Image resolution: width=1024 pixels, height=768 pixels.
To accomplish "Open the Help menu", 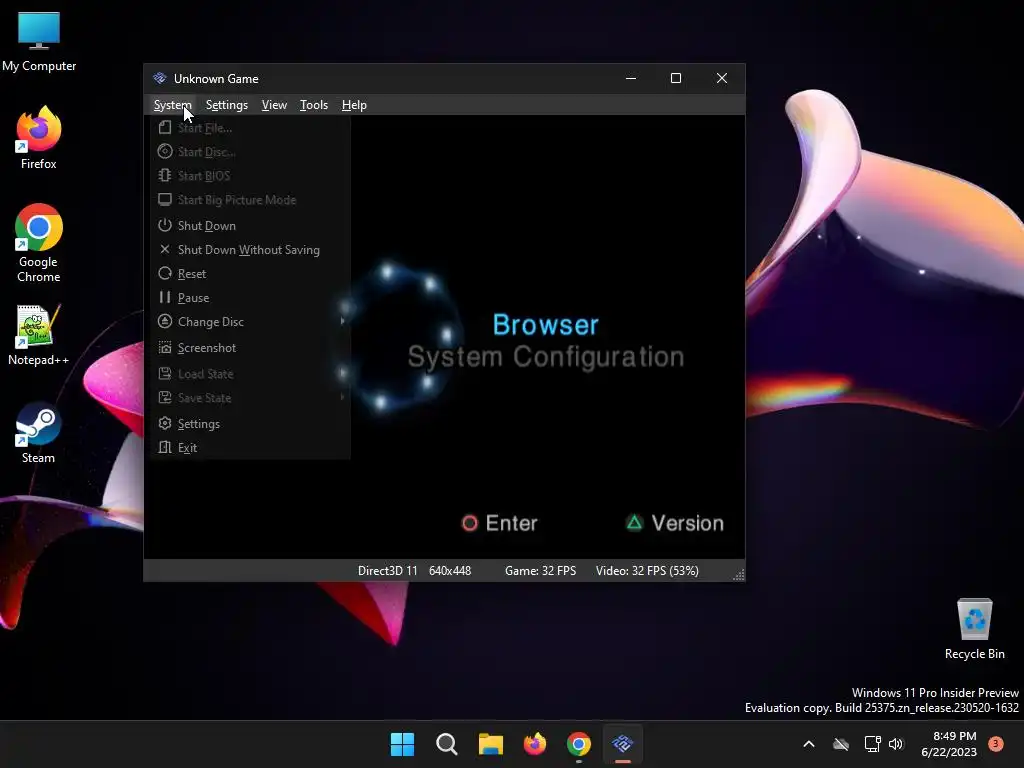I will 354,104.
